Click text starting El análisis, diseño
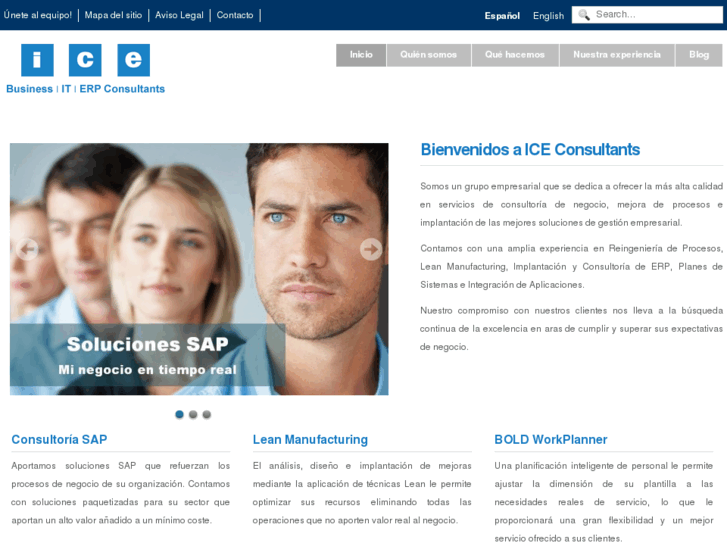Image resolution: width=727 pixels, height=545 pixels. [362, 493]
